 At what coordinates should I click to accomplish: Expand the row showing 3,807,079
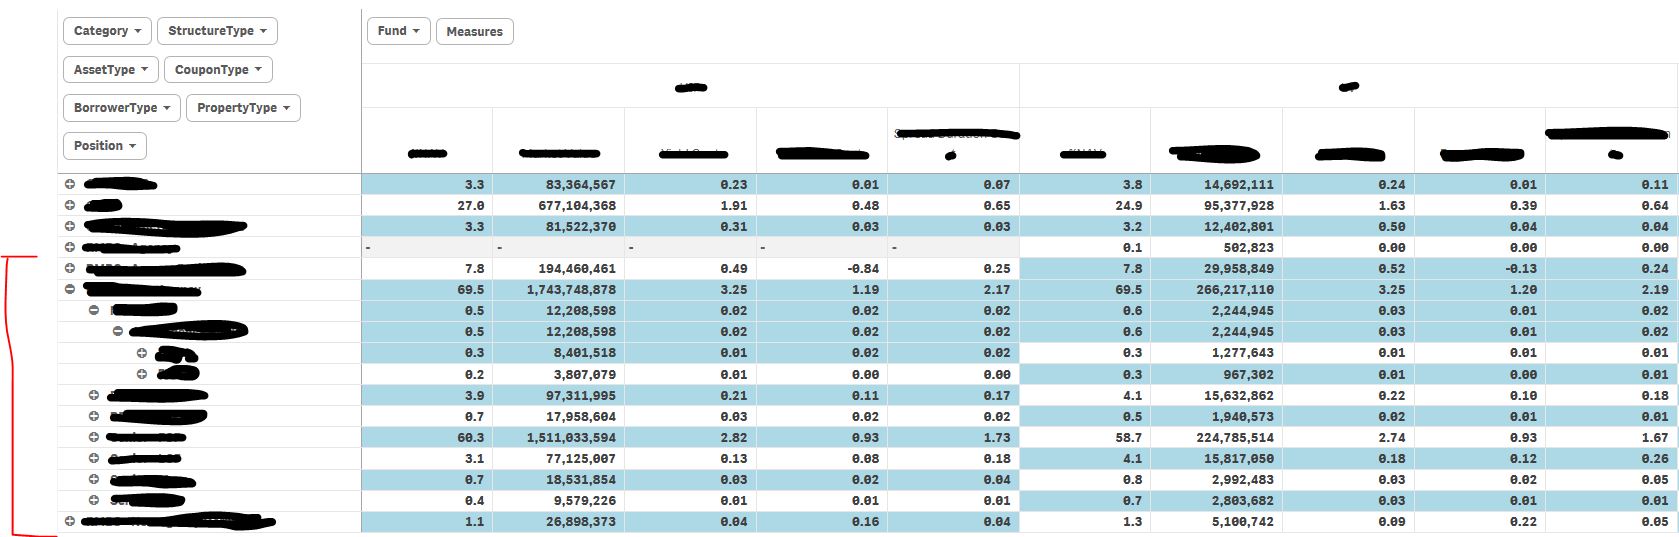[142, 374]
